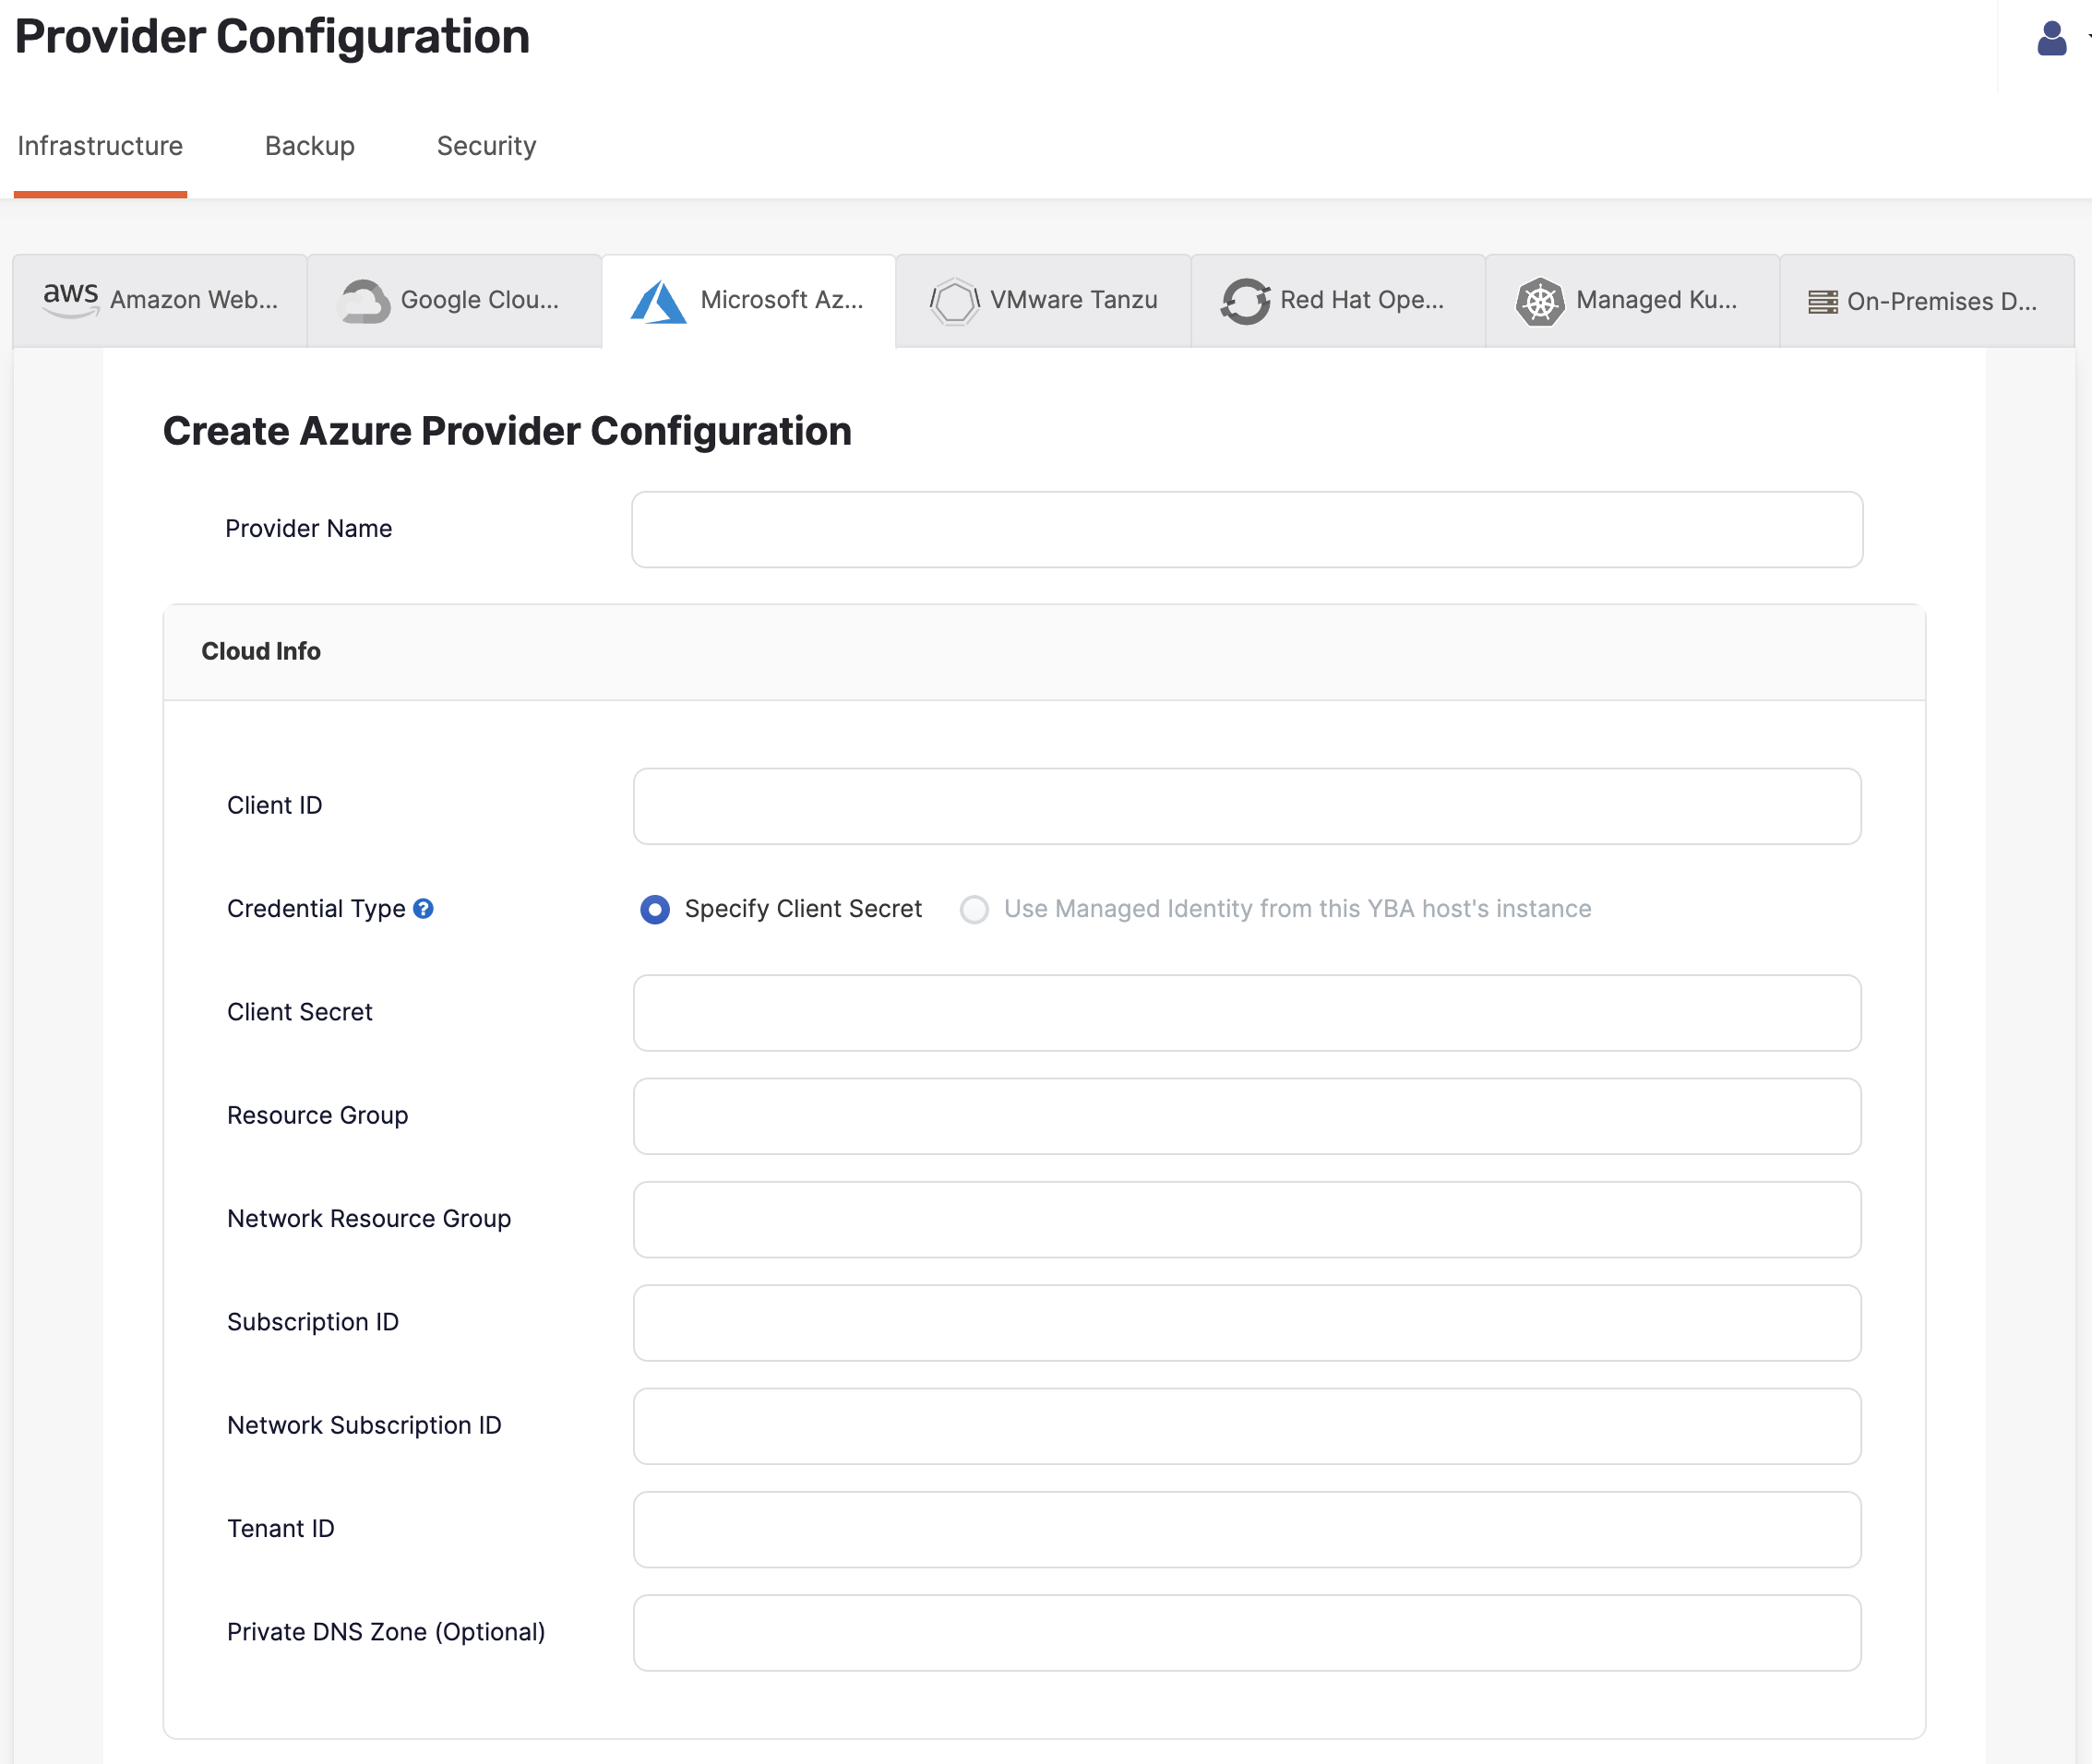Select Use Managed Identity radio button
The height and width of the screenshot is (1764, 2092).
975,908
